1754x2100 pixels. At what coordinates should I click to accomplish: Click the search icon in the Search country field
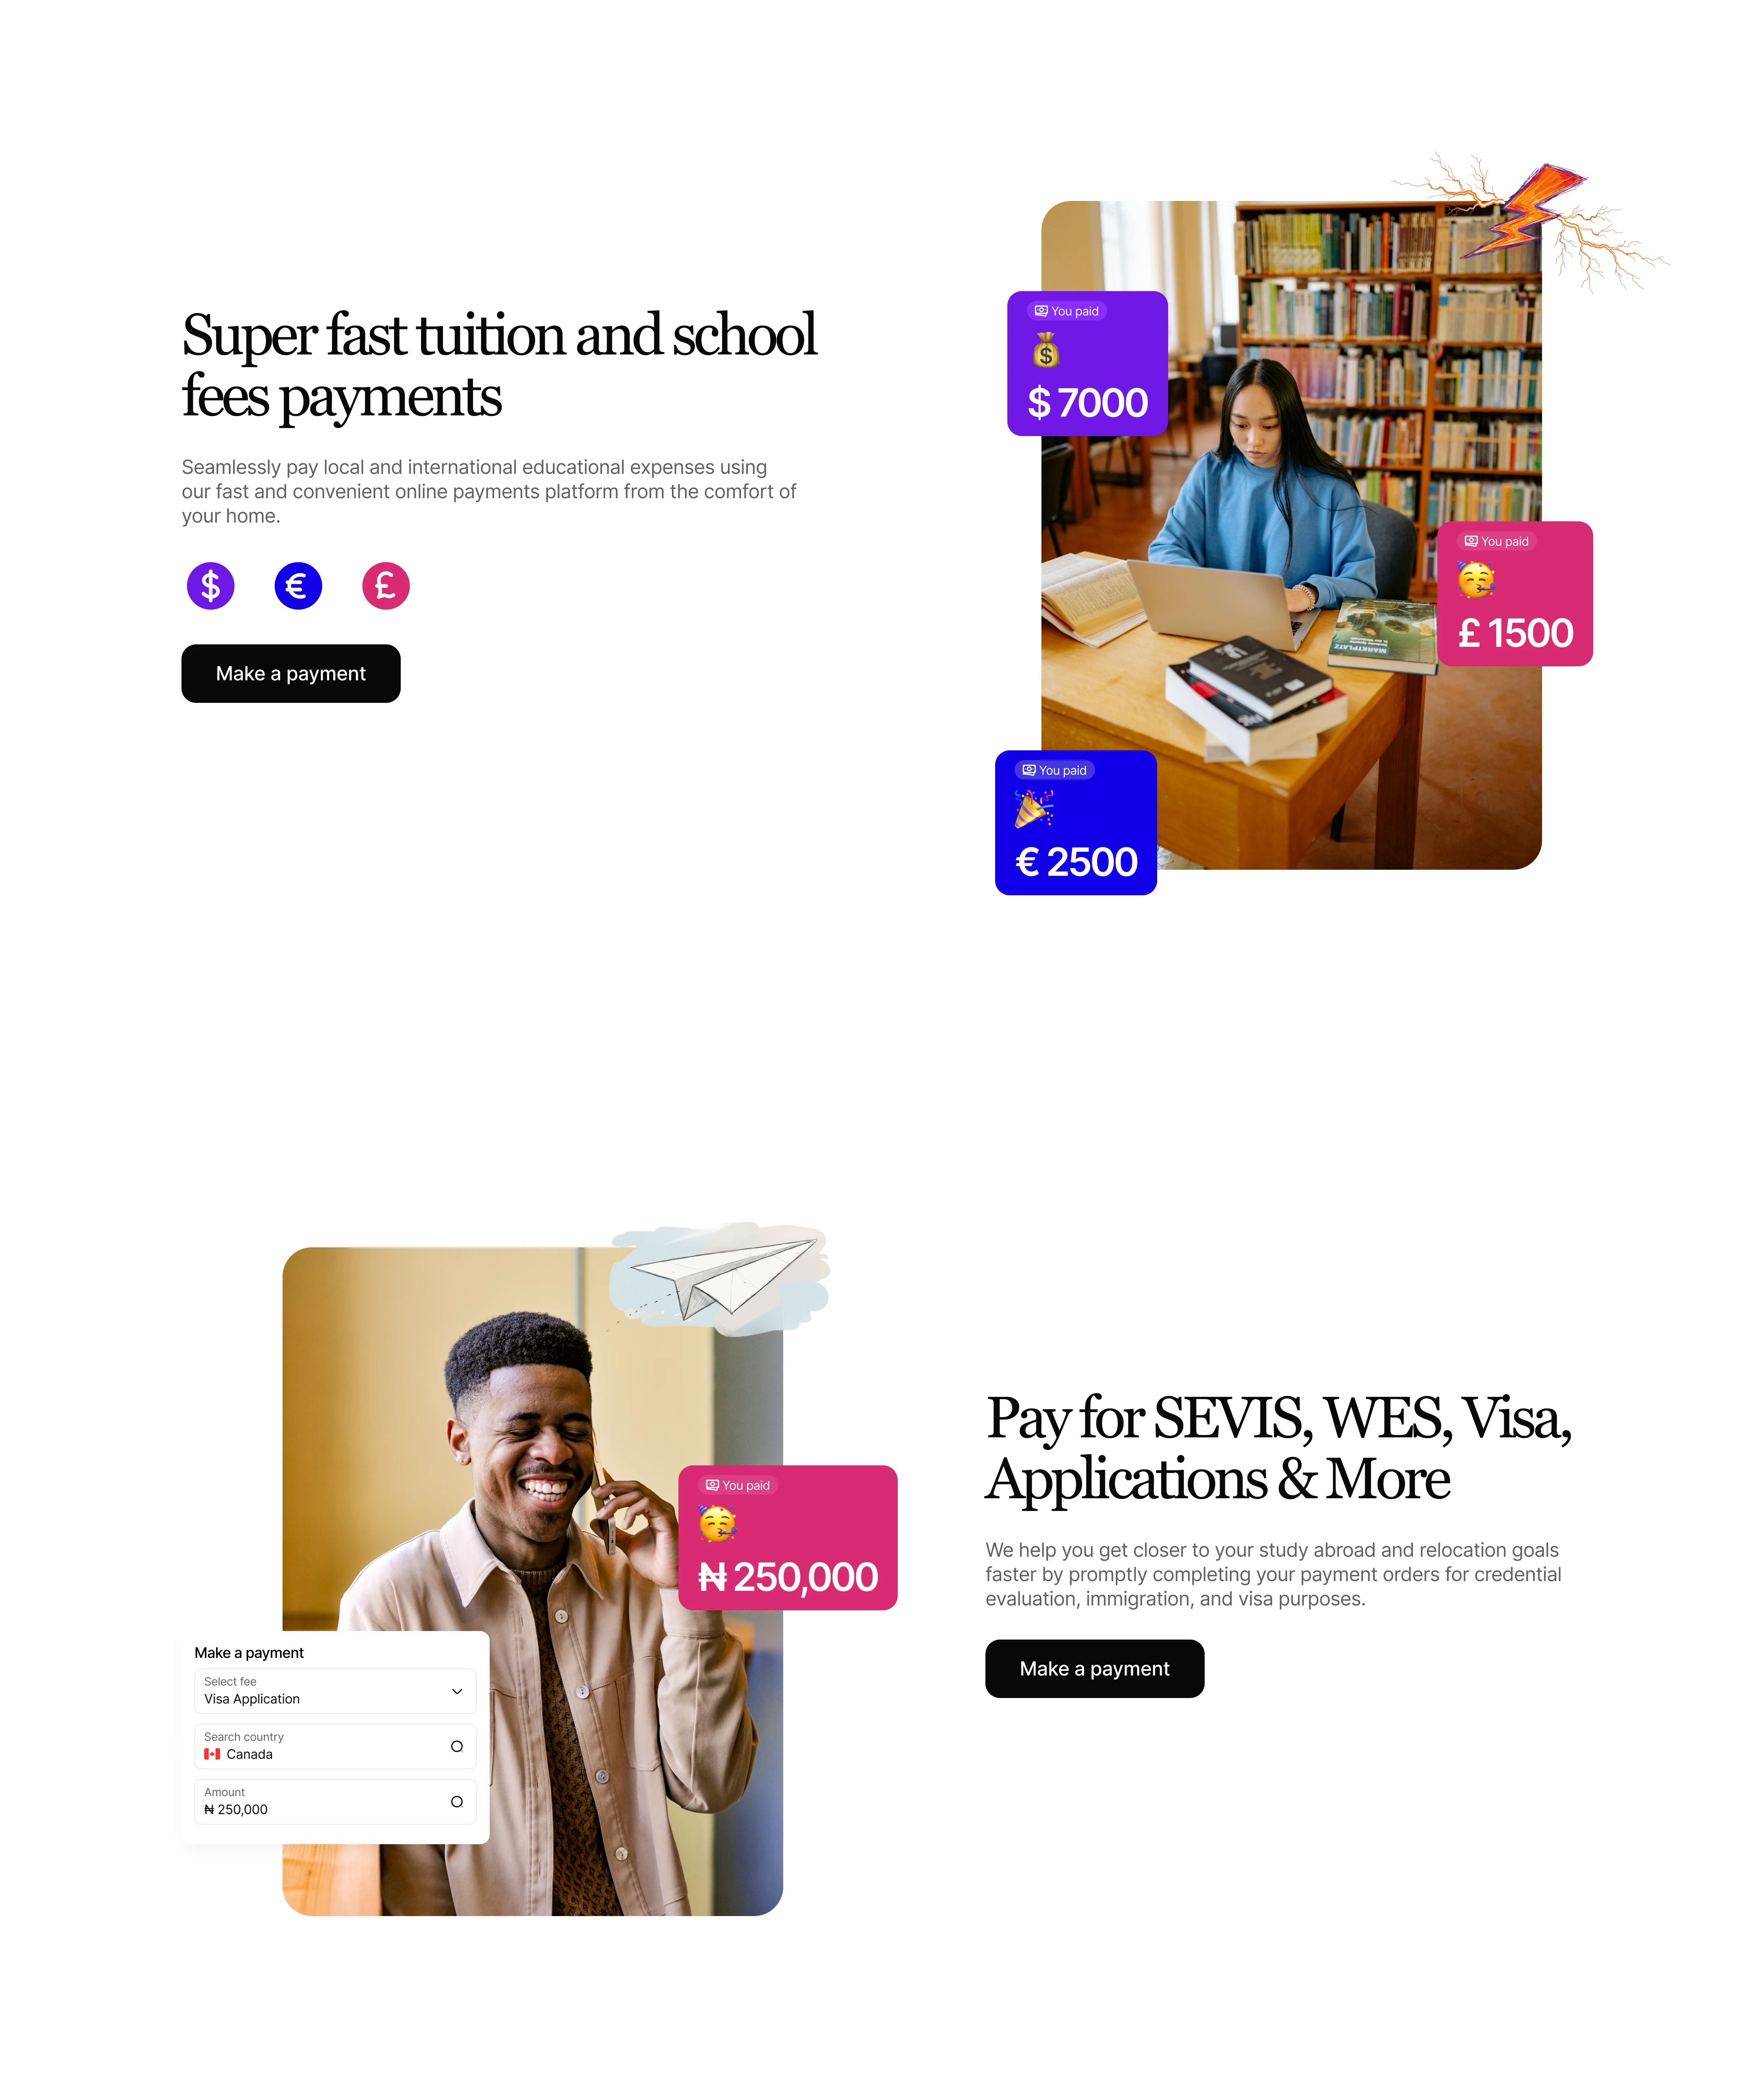pyautogui.click(x=457, y=1746)
